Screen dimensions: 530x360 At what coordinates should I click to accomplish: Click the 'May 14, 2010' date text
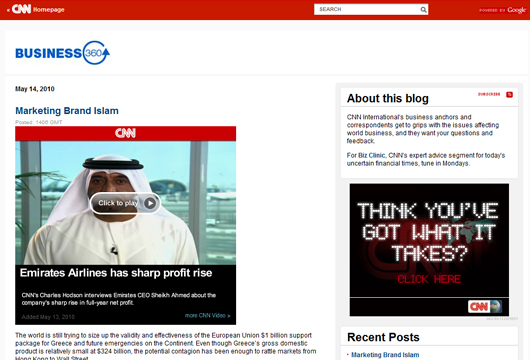click(35, 89)
